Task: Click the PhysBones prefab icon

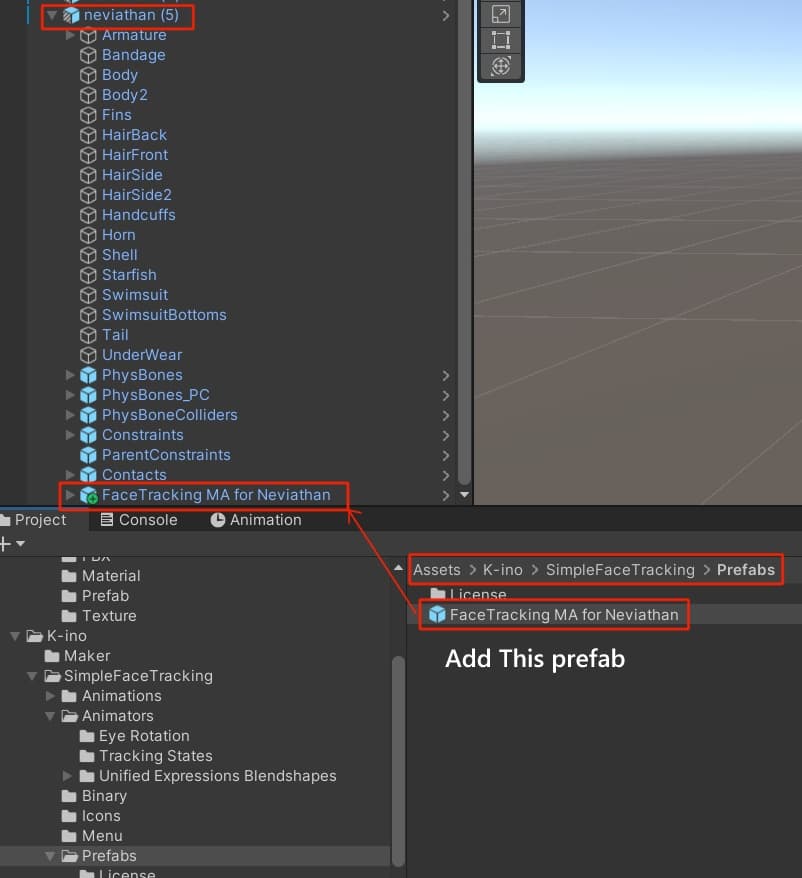Action: 88,375
